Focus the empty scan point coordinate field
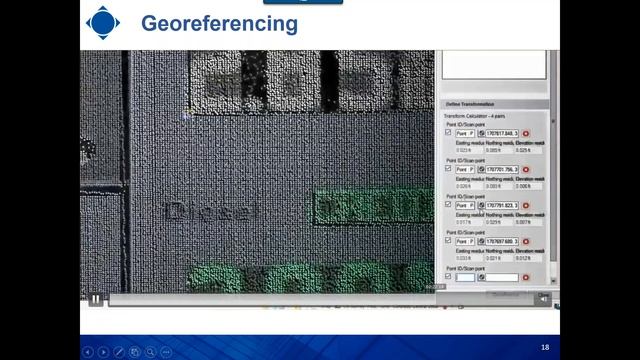 point(502,278)
